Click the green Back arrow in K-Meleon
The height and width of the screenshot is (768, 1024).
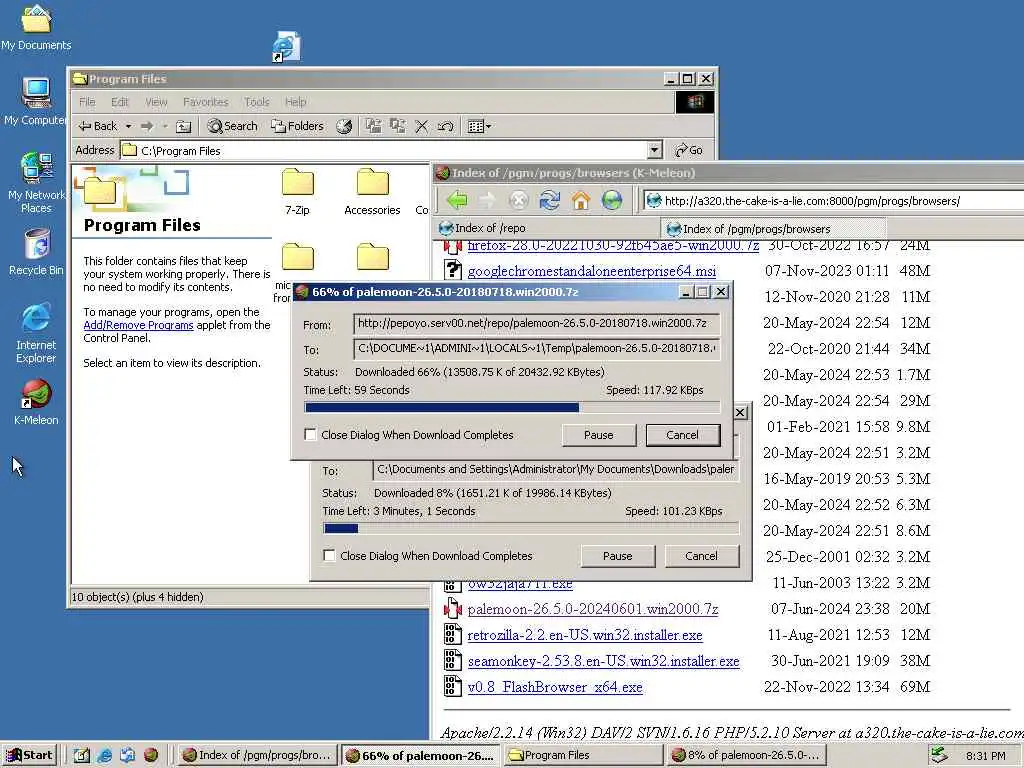(x=457, y=200)
